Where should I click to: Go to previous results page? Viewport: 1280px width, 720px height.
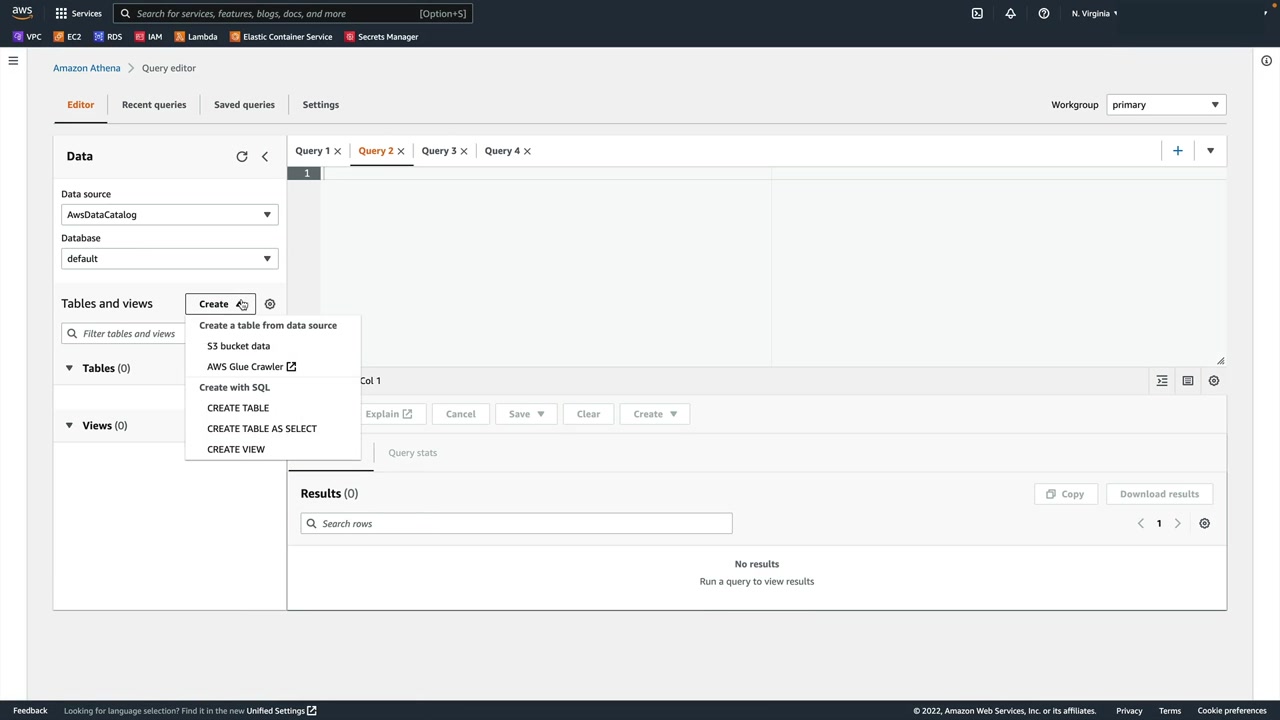(1141, 524)
